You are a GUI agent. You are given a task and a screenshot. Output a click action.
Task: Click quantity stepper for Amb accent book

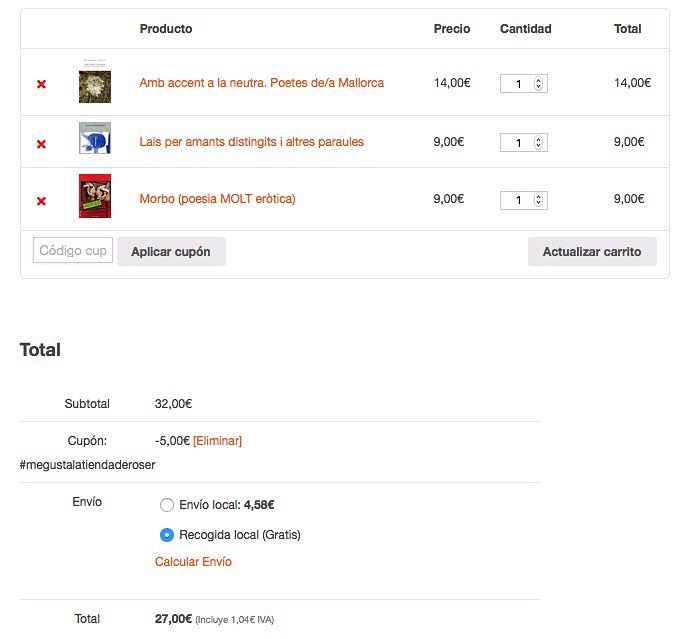click(x=539, y=84)
